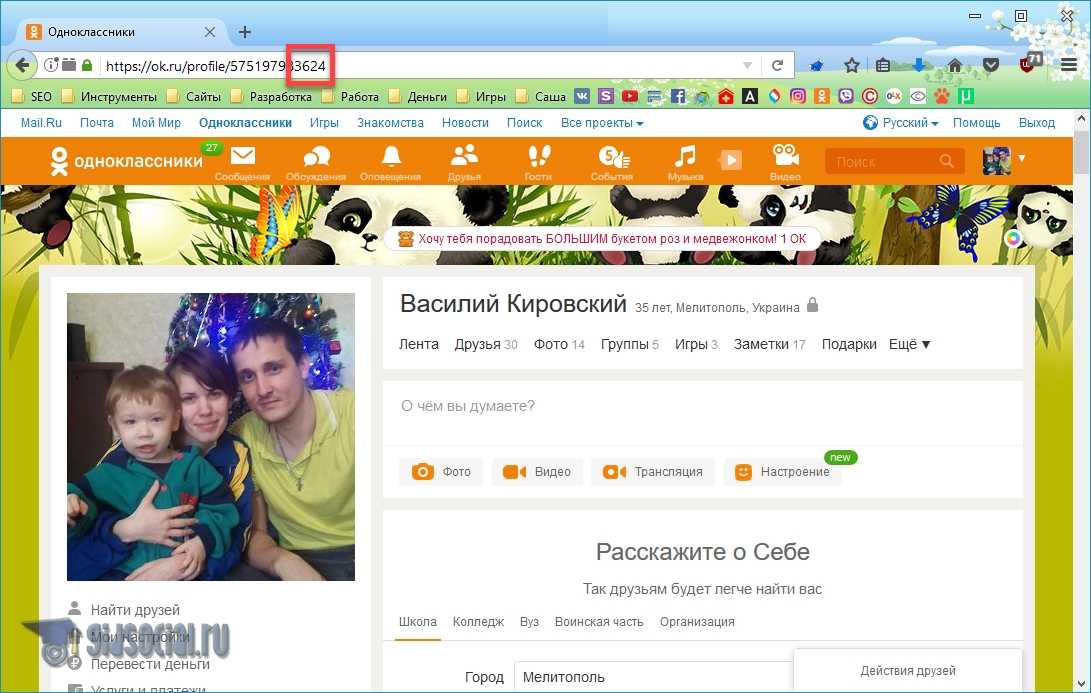Image resolution: width=1091 pixels, height=693 pixels.
Task: Open the Обсуждения discussions icon
Action: point(316,158)
